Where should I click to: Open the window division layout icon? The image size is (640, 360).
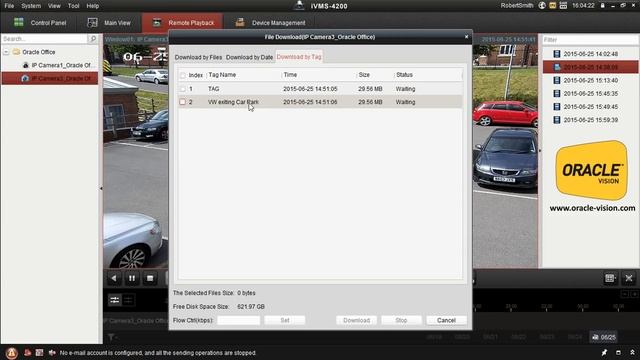click(x=610, y=278)
